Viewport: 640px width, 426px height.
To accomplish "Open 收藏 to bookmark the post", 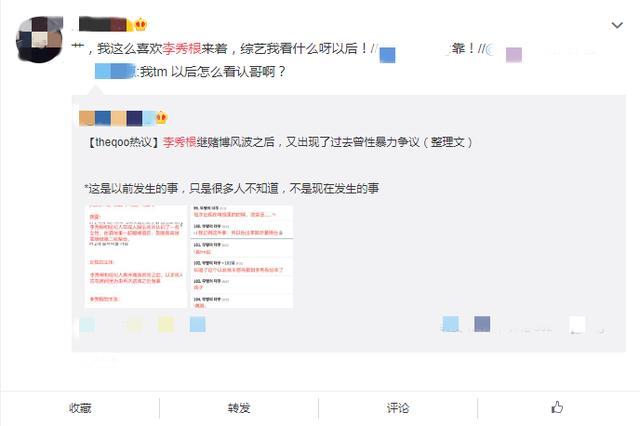I will pos(80,408).
